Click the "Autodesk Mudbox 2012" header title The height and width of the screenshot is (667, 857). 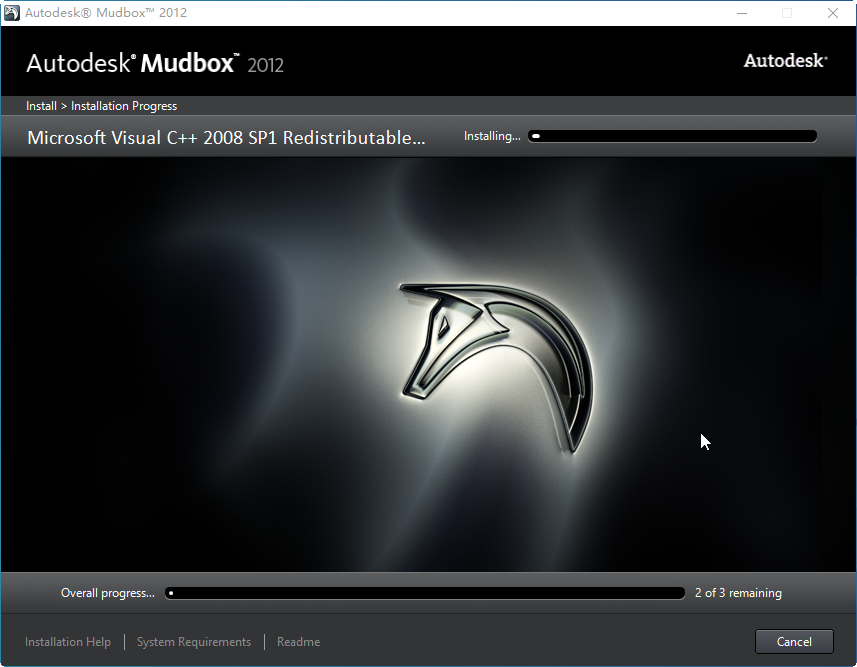155,63
